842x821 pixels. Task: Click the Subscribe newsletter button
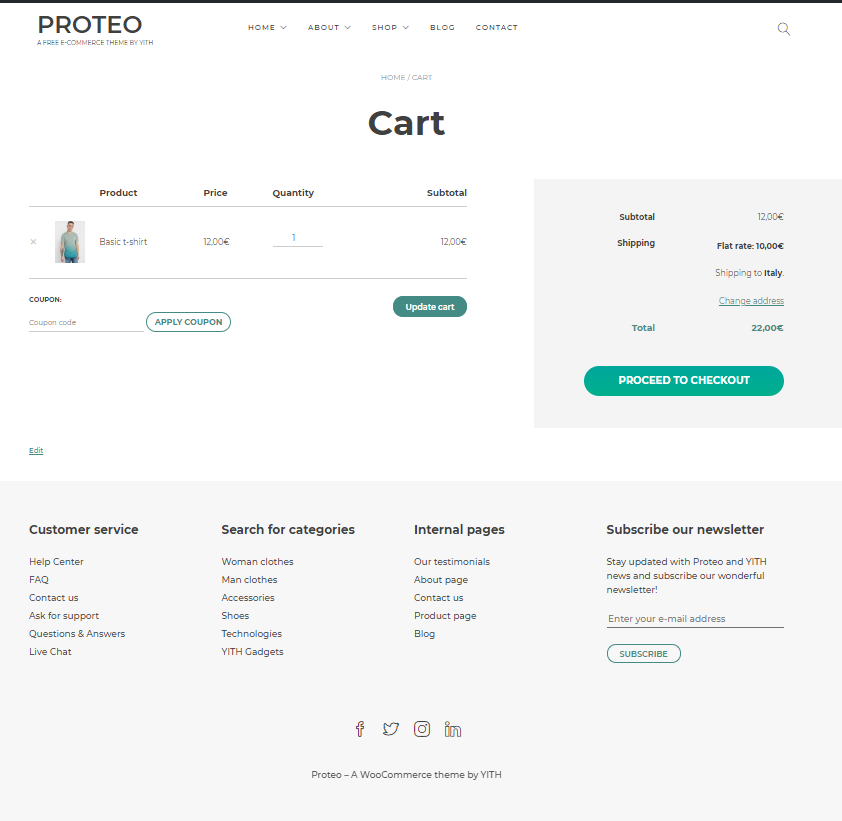point(643,653)
